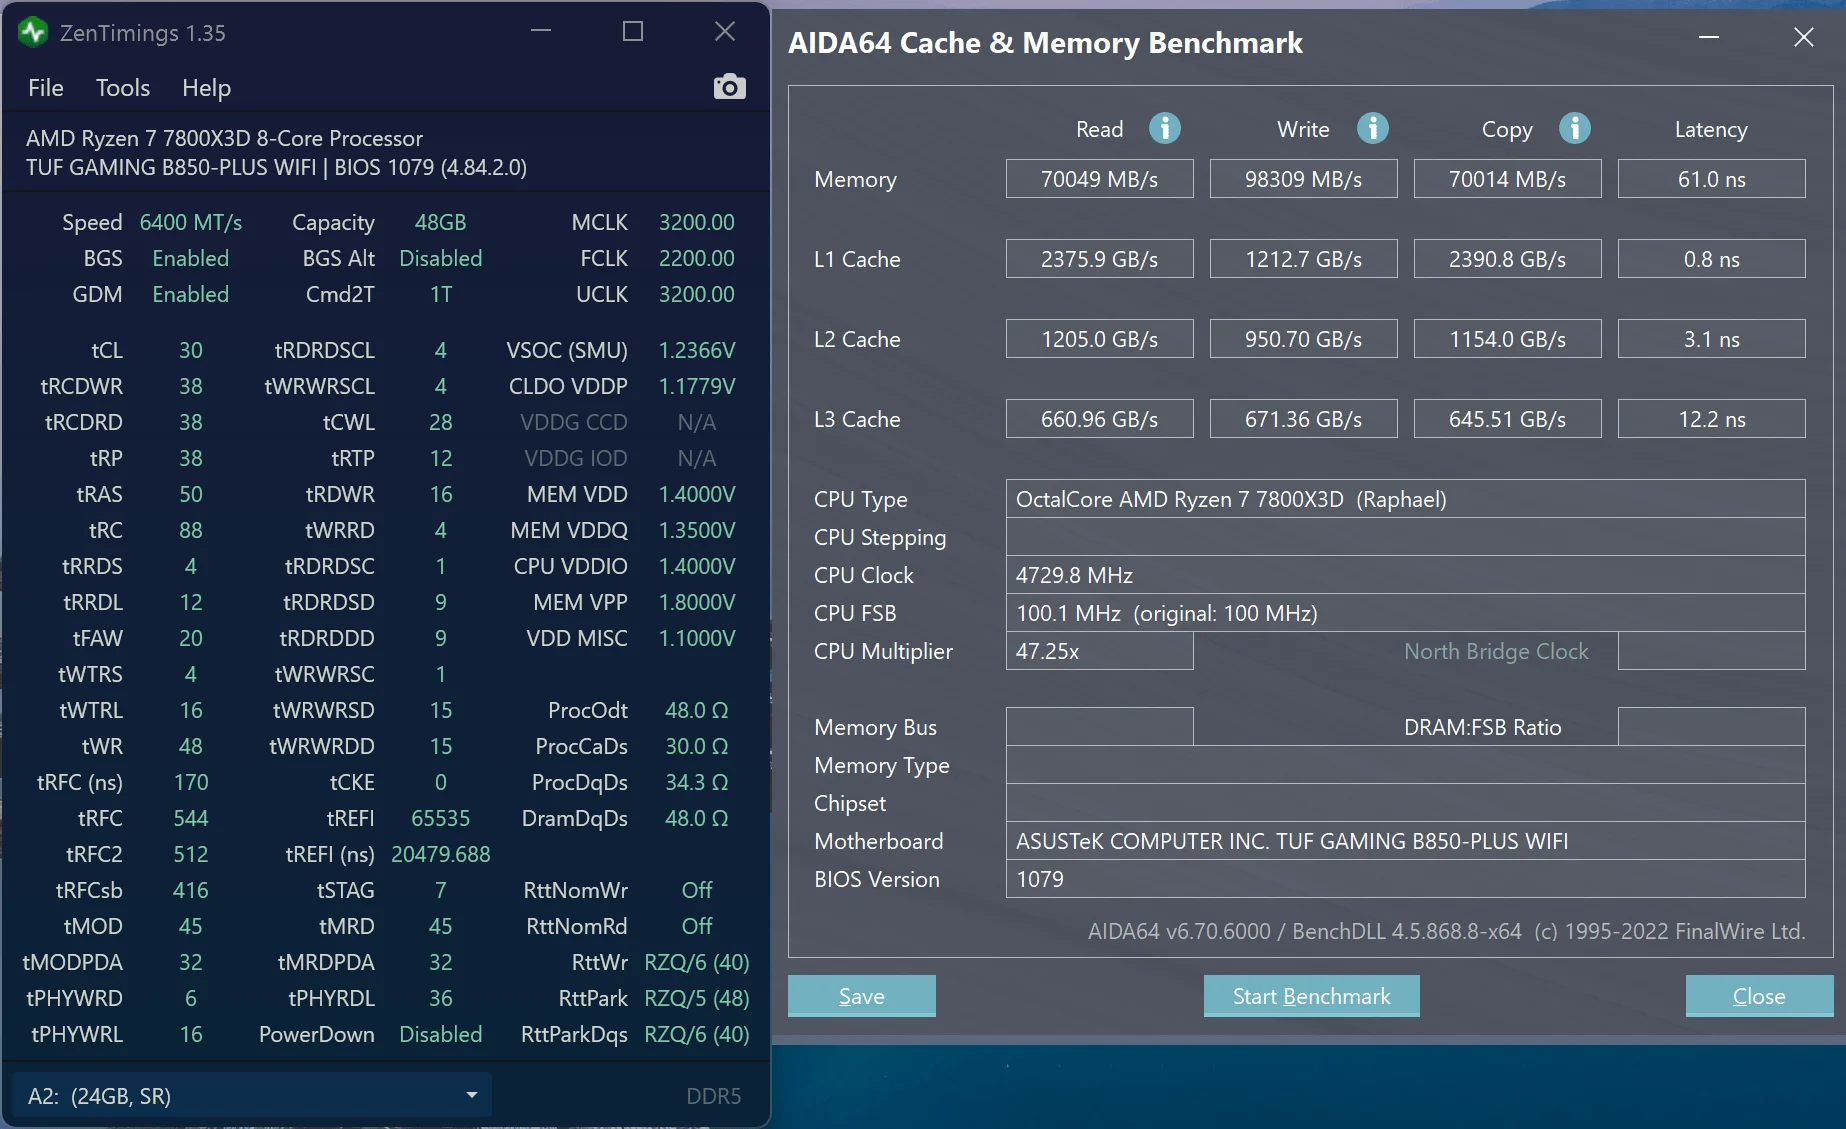Viewport: 1846px width, 1129px height.
Task: Click the Memory Read value 70049 MB/s
Action: tap(1100, 179)
